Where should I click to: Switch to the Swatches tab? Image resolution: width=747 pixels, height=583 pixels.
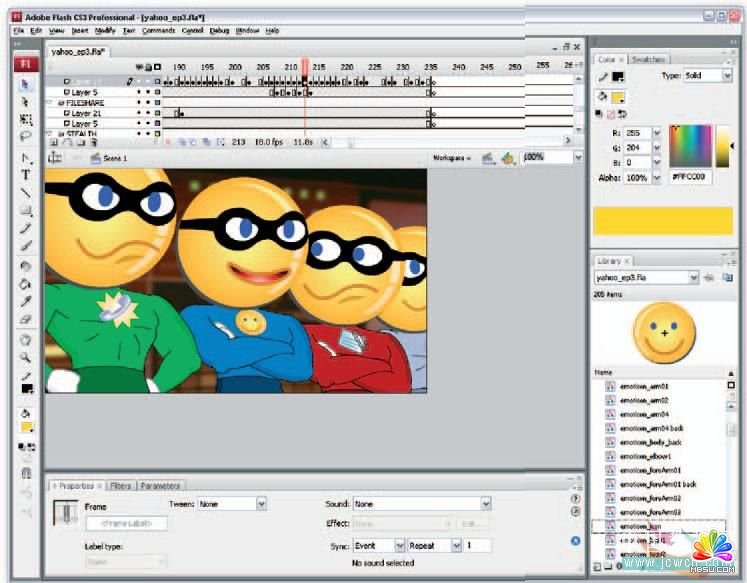point(648,60)
